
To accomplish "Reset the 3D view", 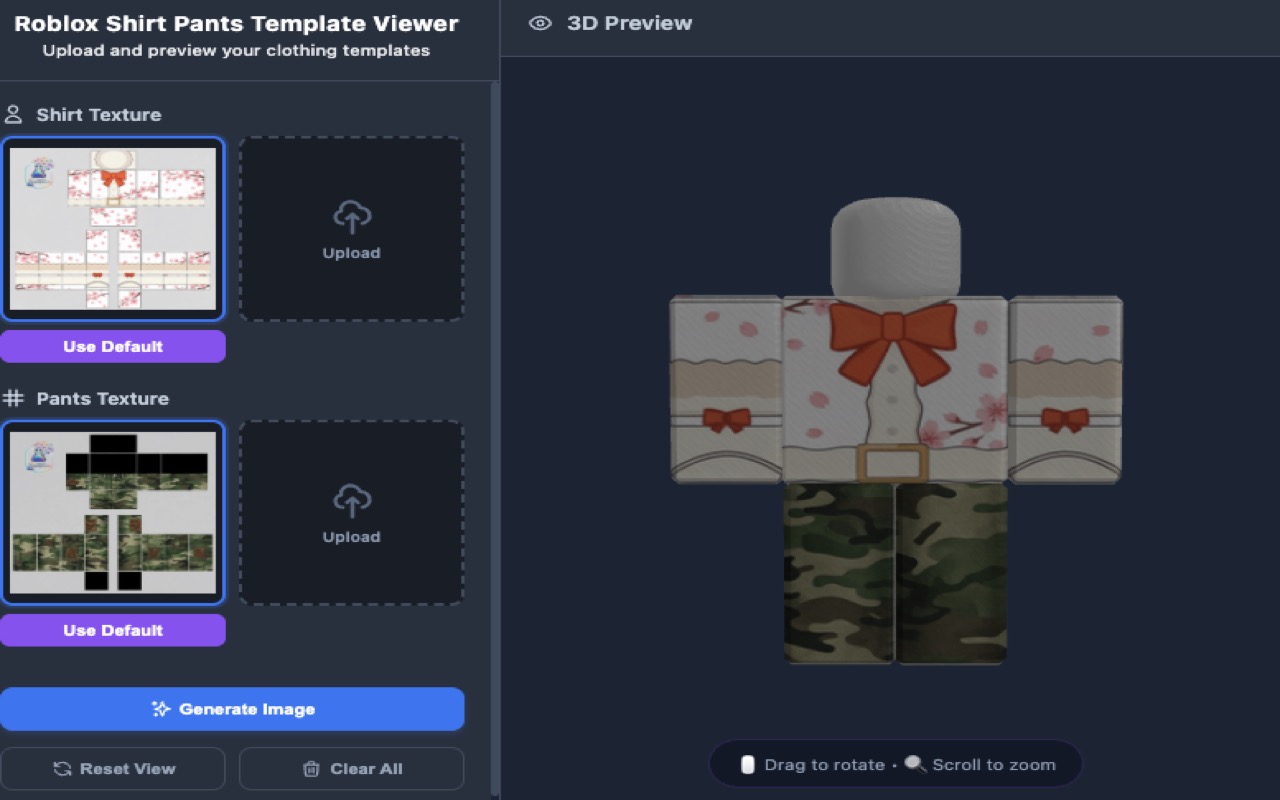I will click(113, 769).
